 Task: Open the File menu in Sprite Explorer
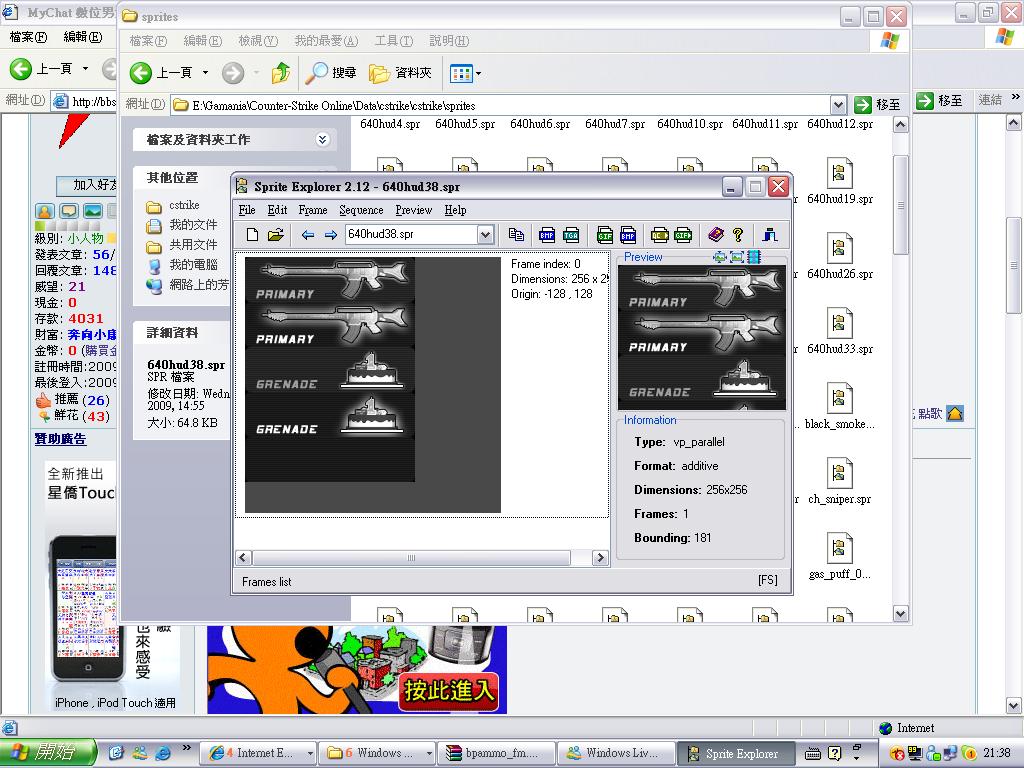pyautogui.click(x=247, y=210)
